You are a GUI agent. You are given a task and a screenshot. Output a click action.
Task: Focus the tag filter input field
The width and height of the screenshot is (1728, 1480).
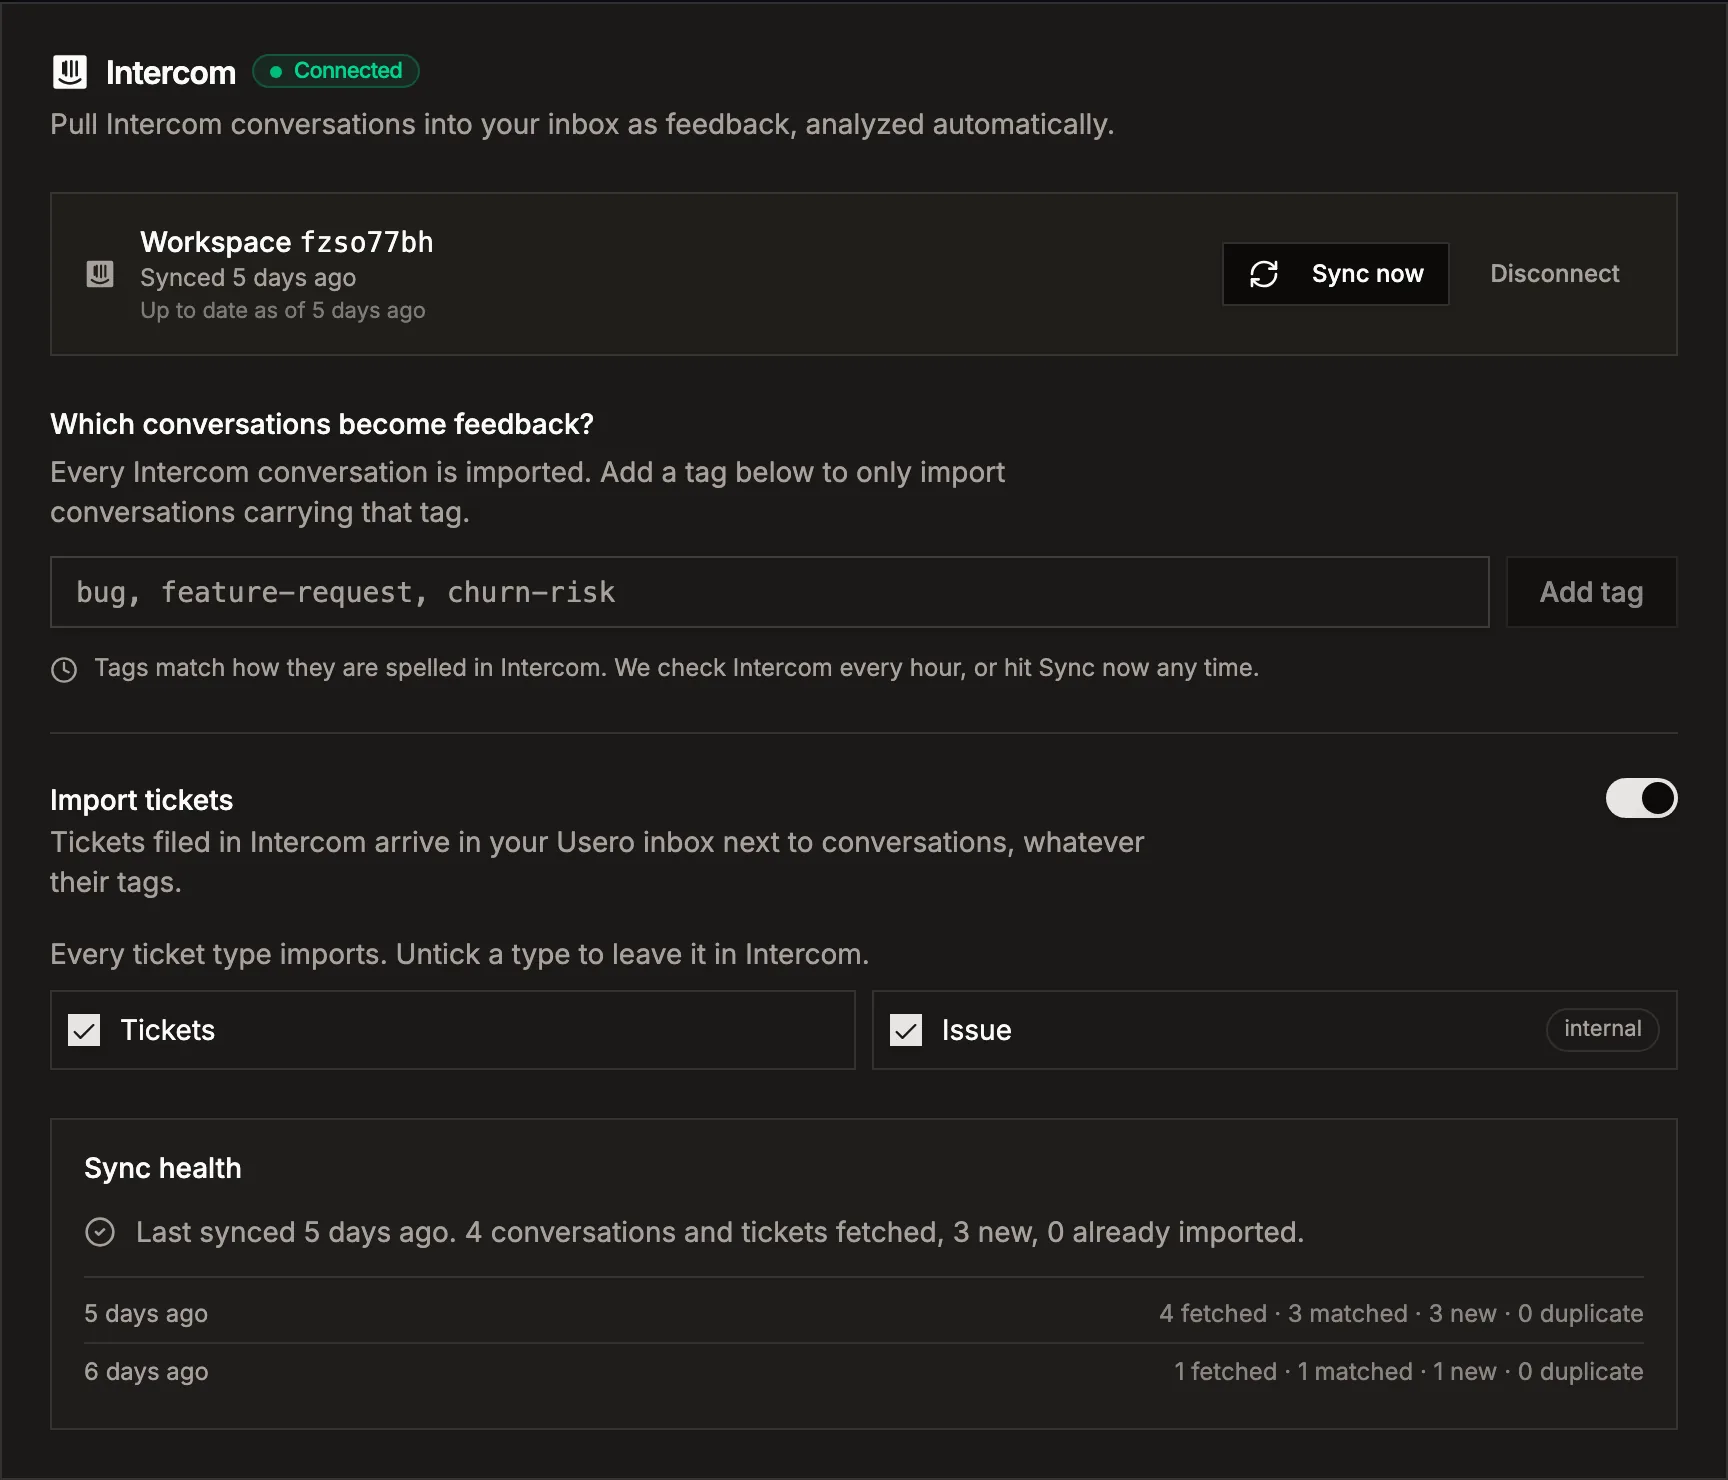pos(769,592)
